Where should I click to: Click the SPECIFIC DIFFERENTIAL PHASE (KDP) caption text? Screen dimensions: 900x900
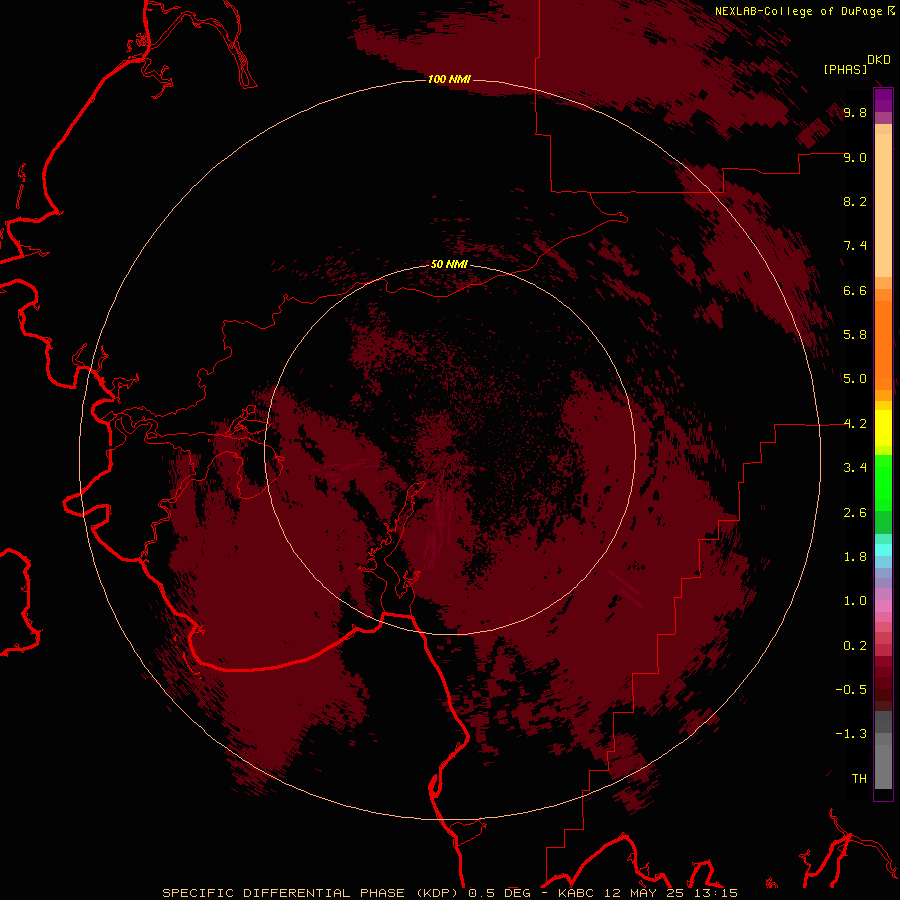[312, 893]
